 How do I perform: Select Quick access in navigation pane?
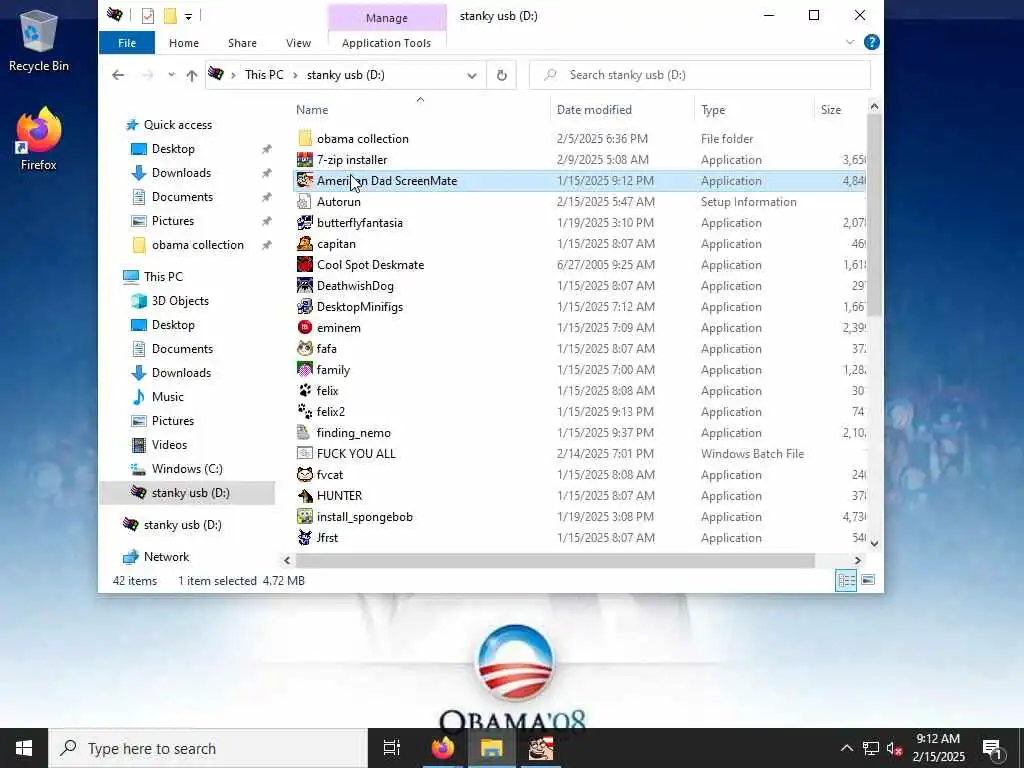pyautogui.click(x=178, y=125)
